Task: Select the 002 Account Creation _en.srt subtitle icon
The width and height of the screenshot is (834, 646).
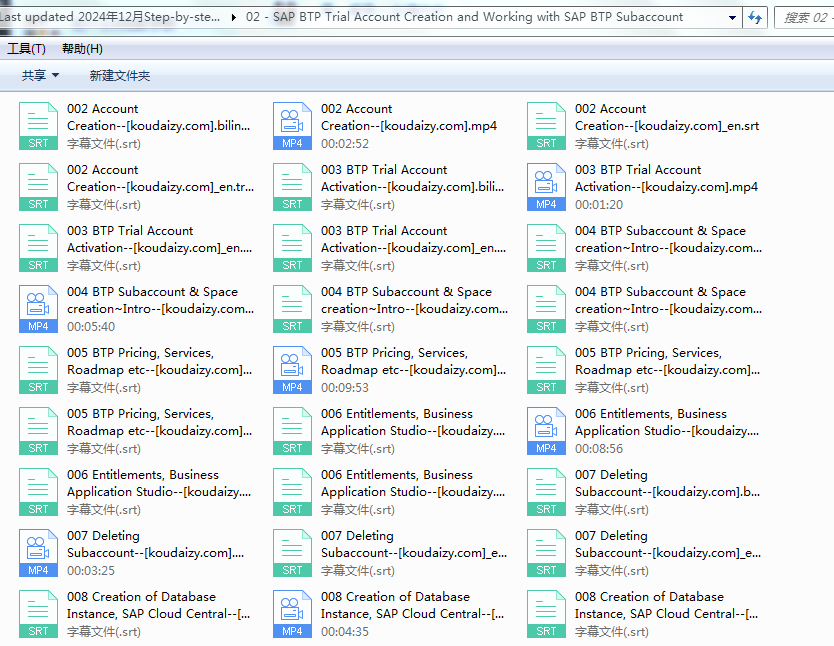Action: [x=546, y=126]
